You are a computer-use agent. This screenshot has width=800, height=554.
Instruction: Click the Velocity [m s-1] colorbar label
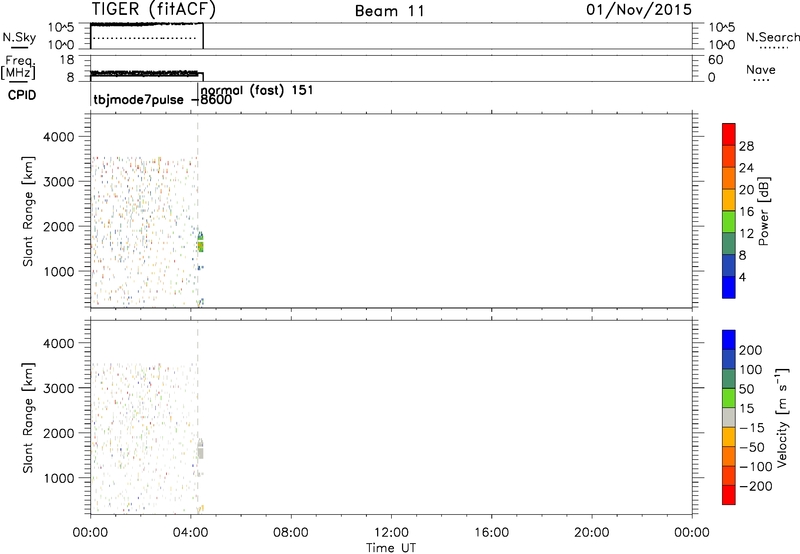[782, 417]
